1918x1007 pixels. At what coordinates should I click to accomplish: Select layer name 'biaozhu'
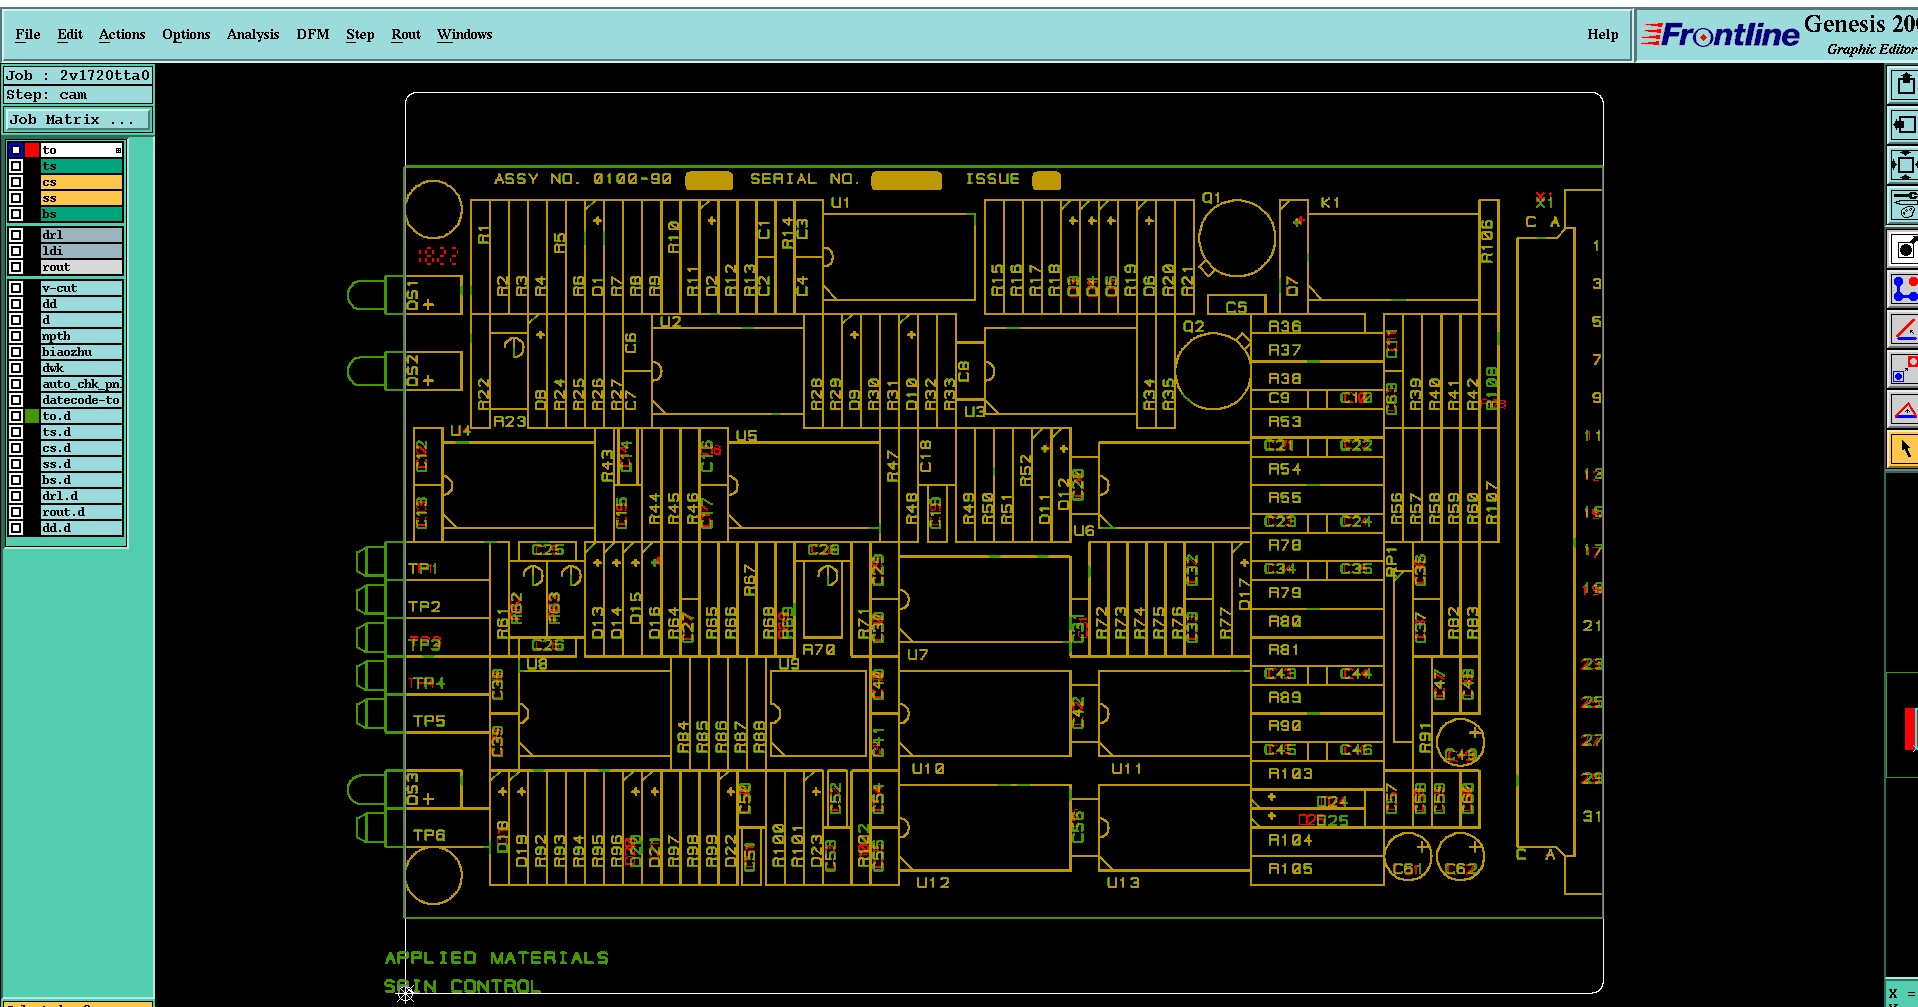coord(81,352)
